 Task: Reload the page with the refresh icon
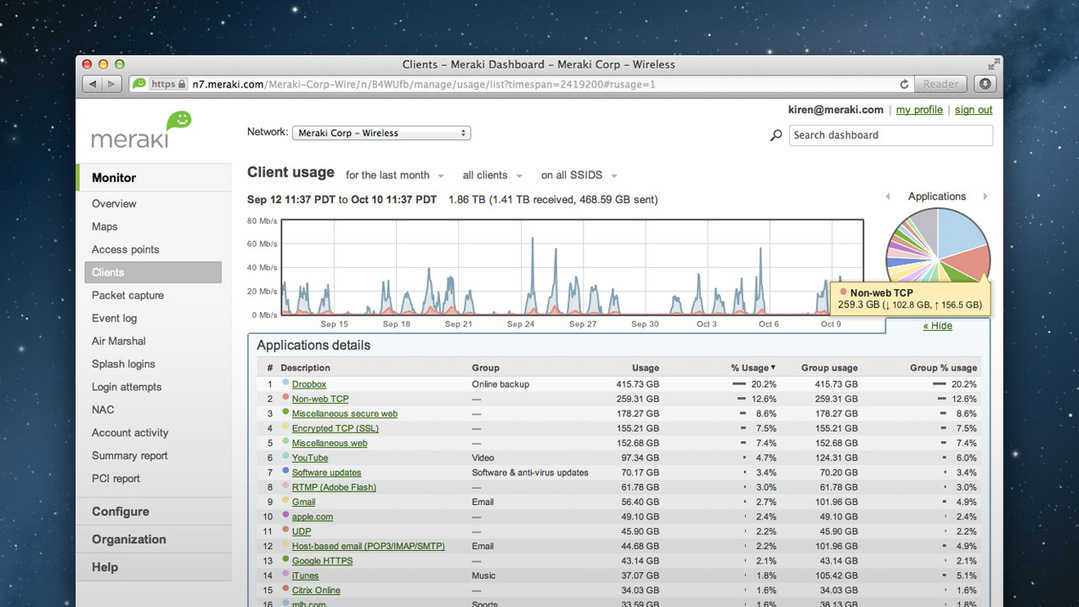coord(904,84)
